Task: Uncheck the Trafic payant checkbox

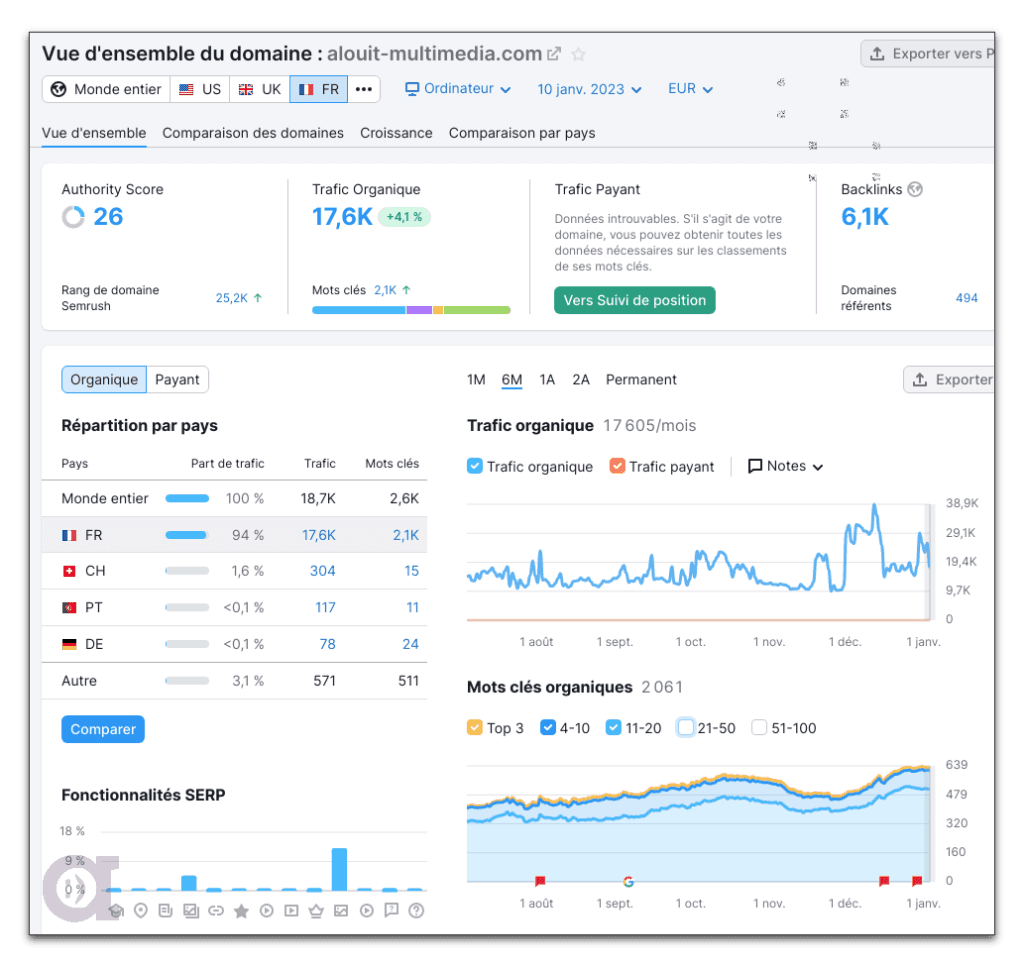Action: coord(617,466)
